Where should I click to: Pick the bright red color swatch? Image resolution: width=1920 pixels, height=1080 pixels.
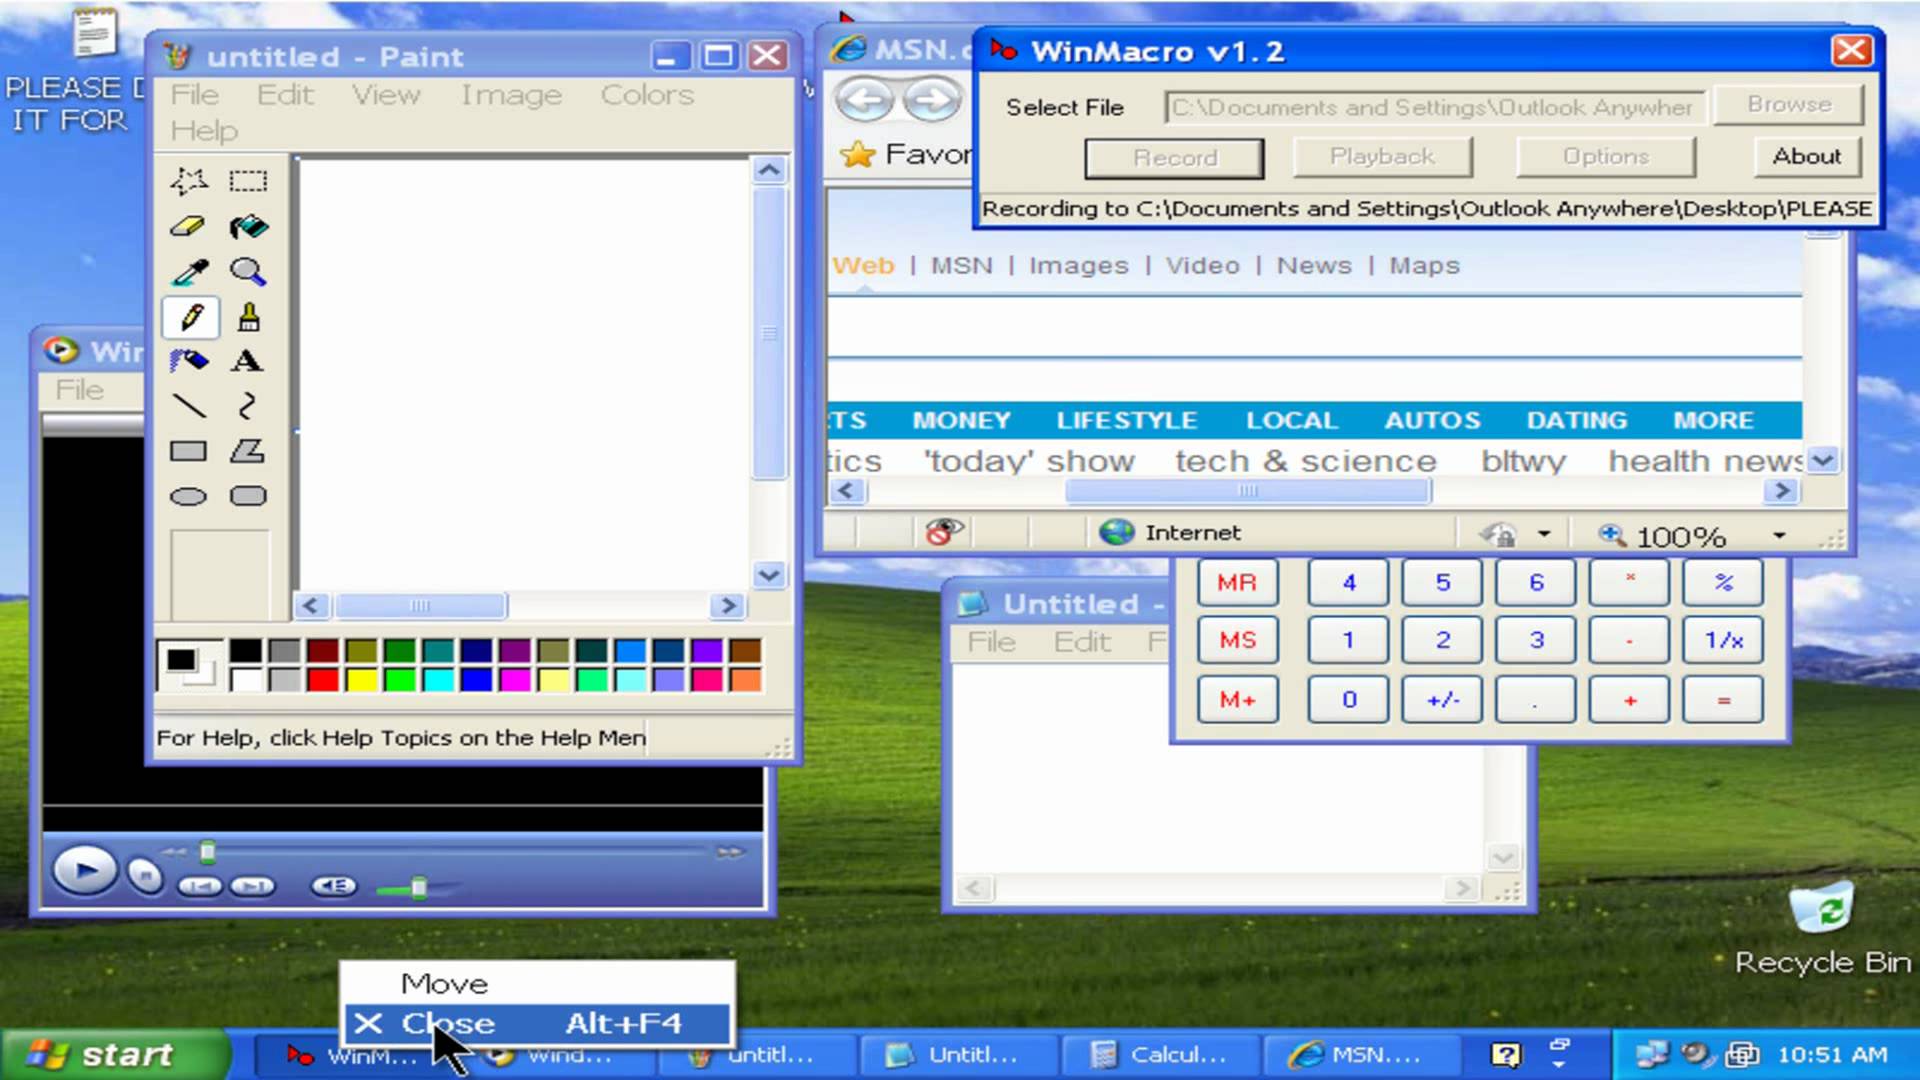coord(322,681)
